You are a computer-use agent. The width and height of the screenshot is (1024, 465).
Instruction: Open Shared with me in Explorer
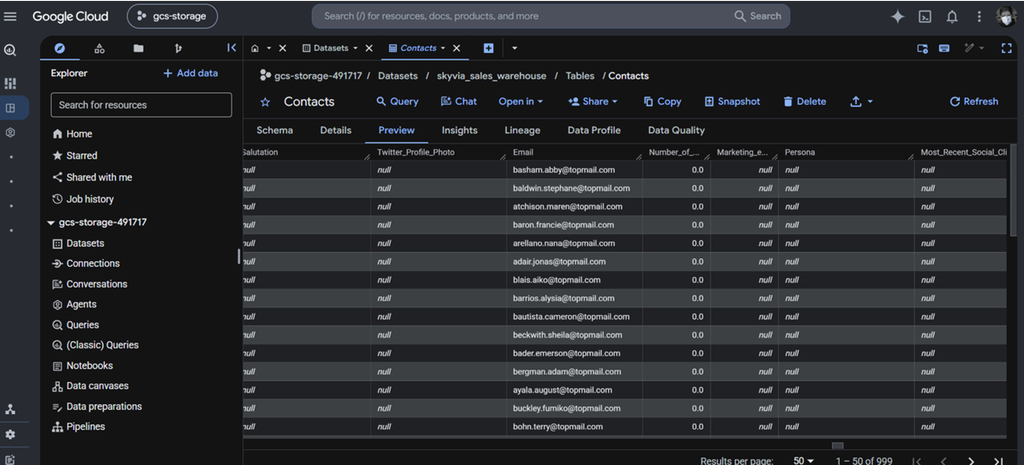tap(91, 178)
